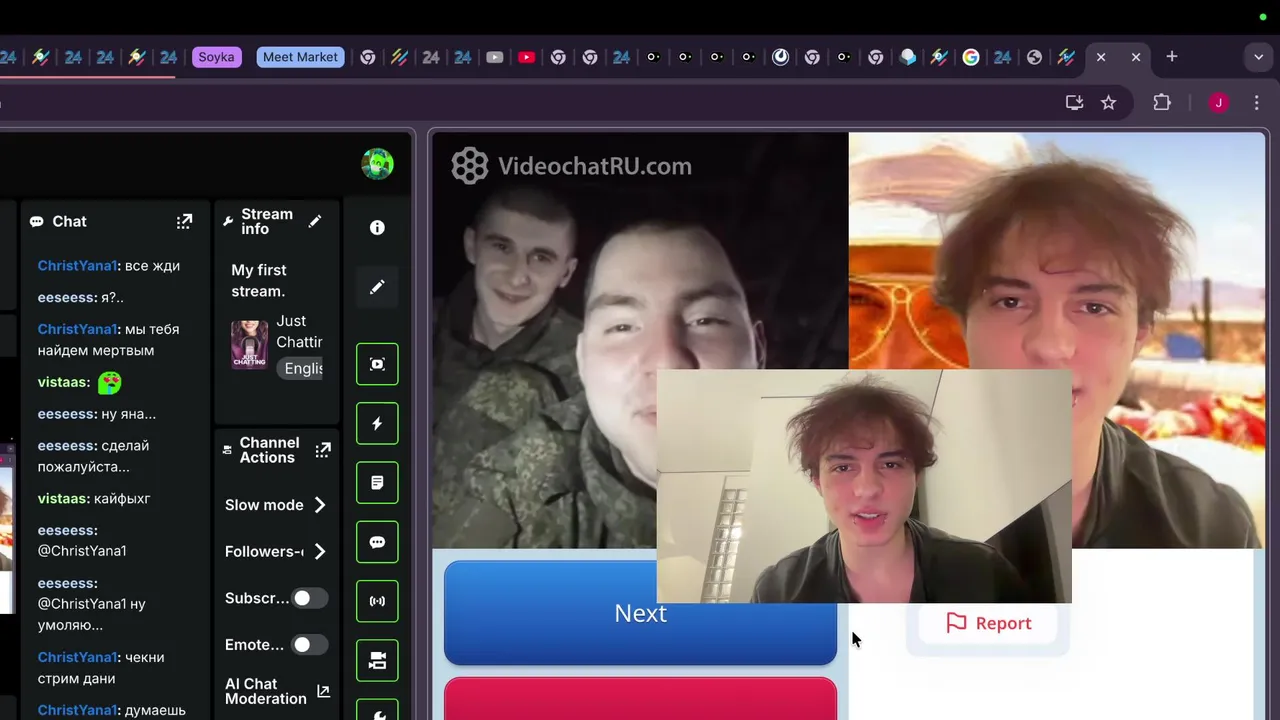Switch to the Google tab
The height and width of the screenshot is (720, 1280).
[x=970, y=57]
